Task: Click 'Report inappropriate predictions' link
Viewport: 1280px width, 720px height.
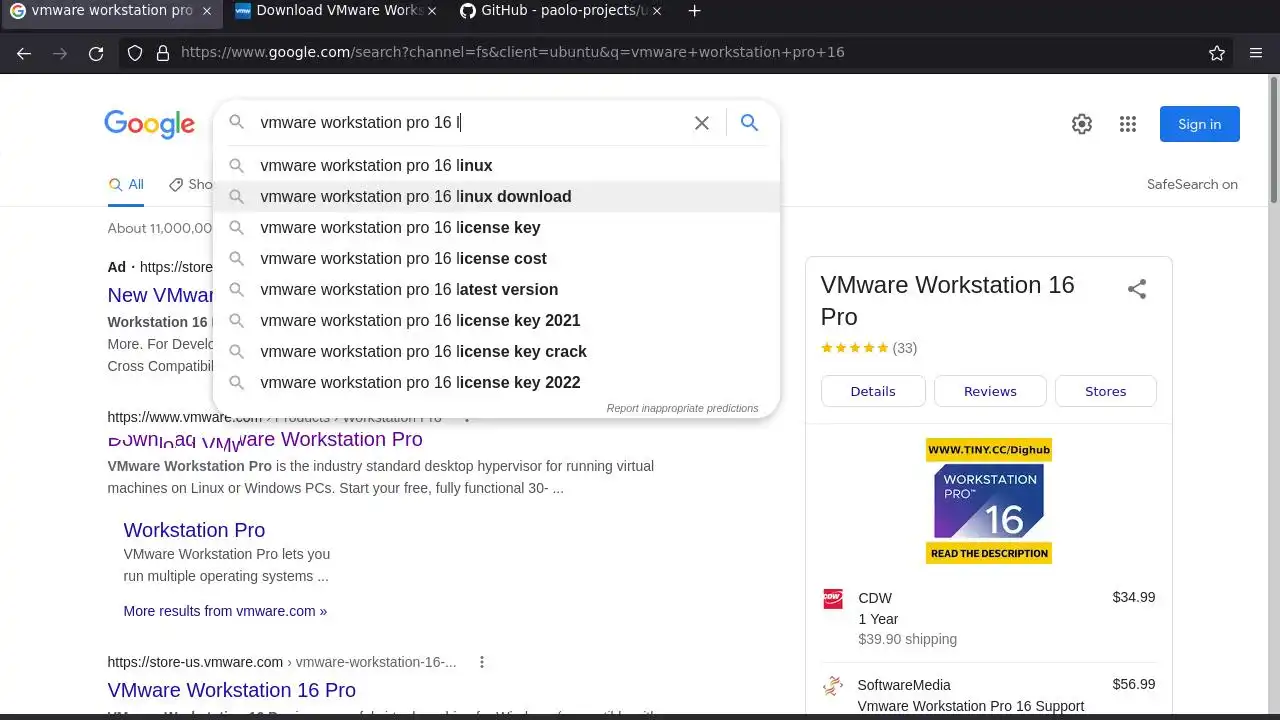Action: 682,408
